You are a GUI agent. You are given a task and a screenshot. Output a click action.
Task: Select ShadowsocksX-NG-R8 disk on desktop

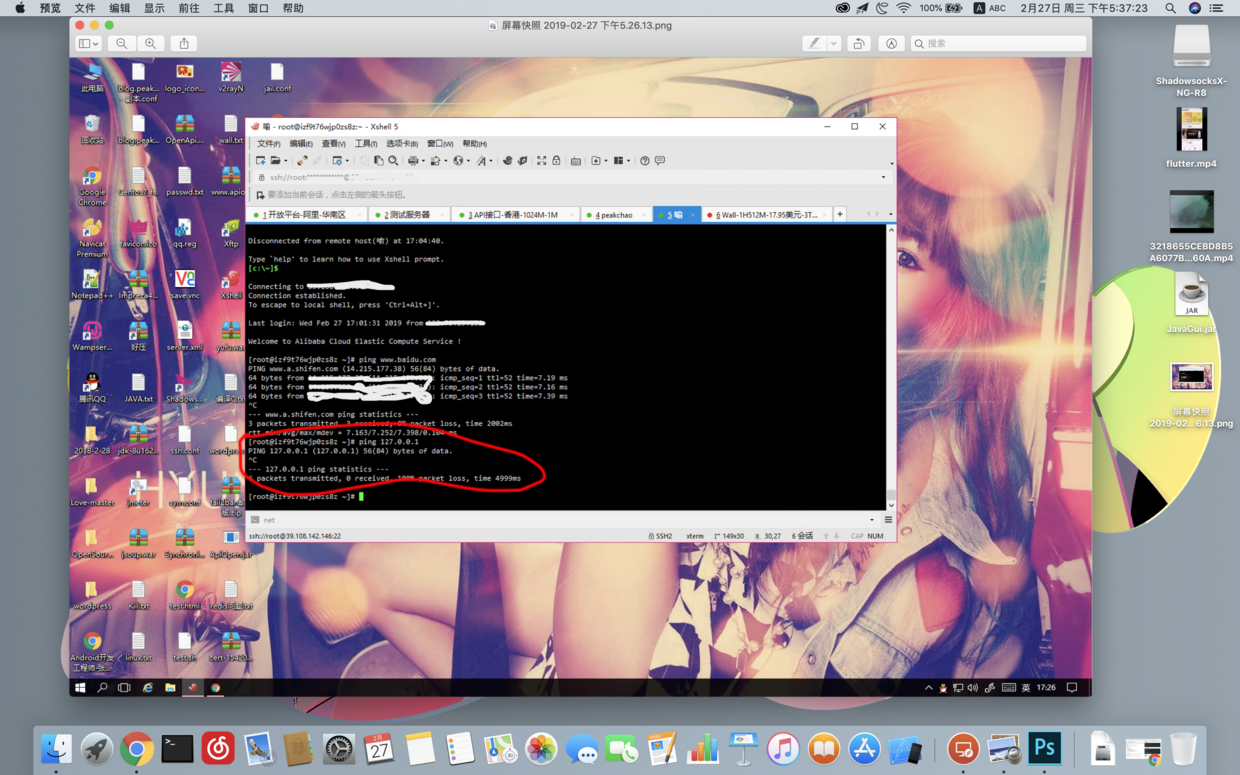[1191, 60]
